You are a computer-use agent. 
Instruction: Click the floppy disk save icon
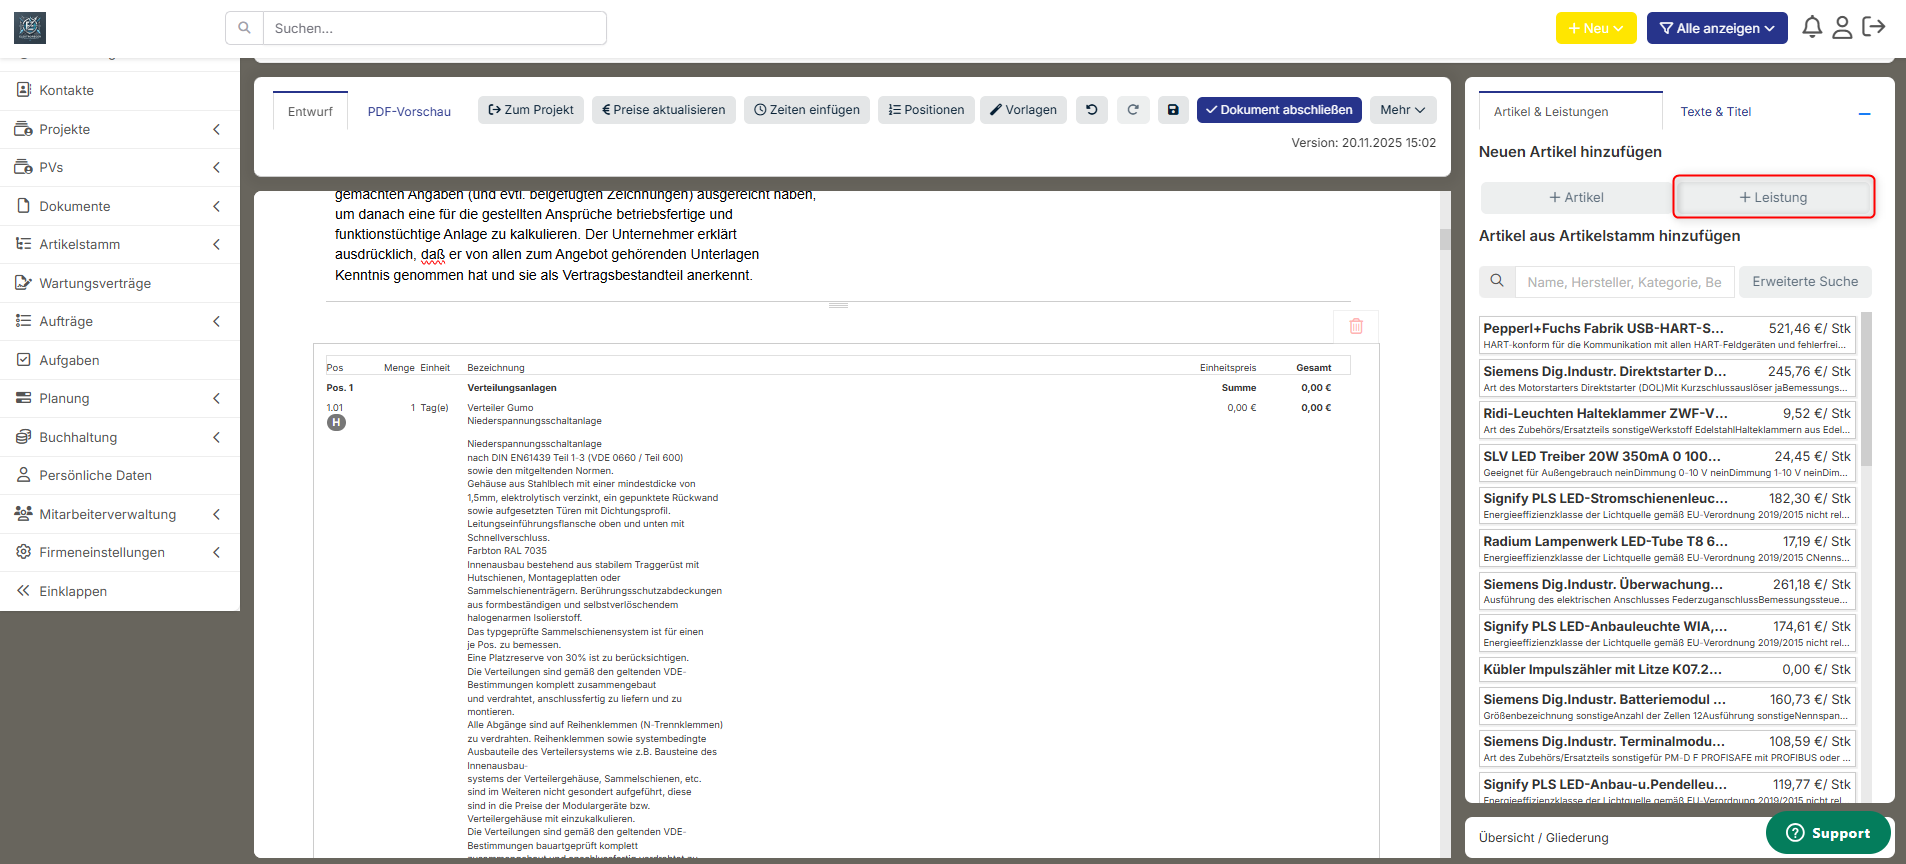click(1173, 110)
